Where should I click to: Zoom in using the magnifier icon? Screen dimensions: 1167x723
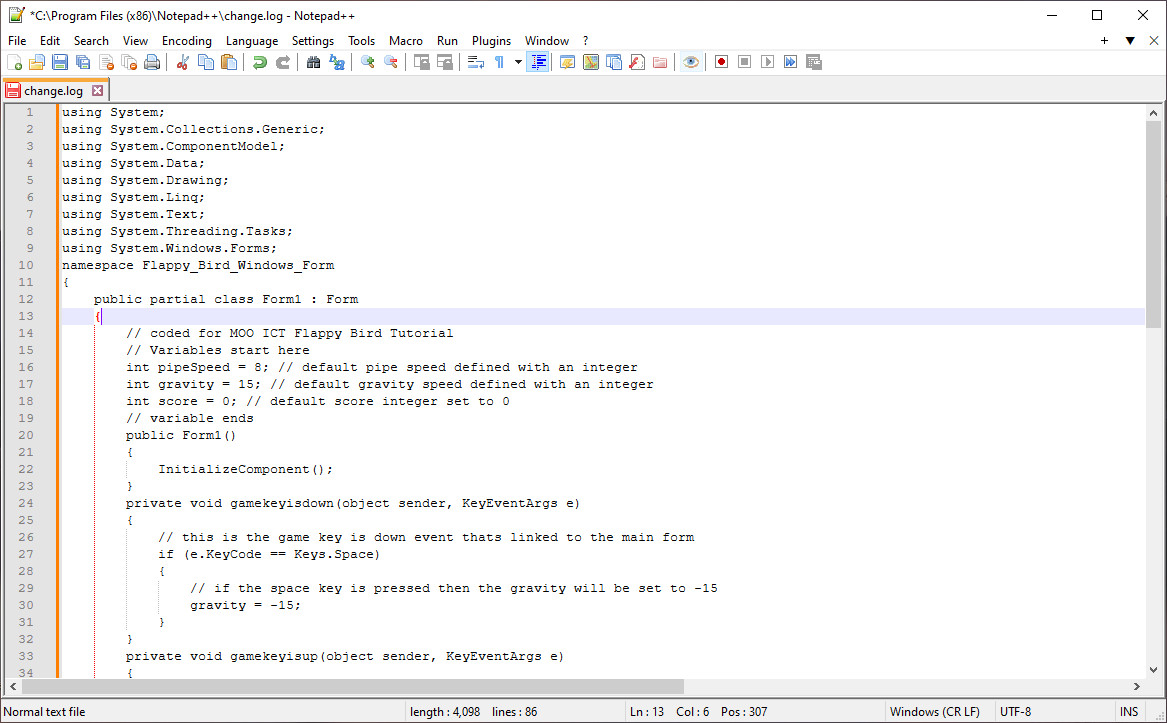click(366, 61)
